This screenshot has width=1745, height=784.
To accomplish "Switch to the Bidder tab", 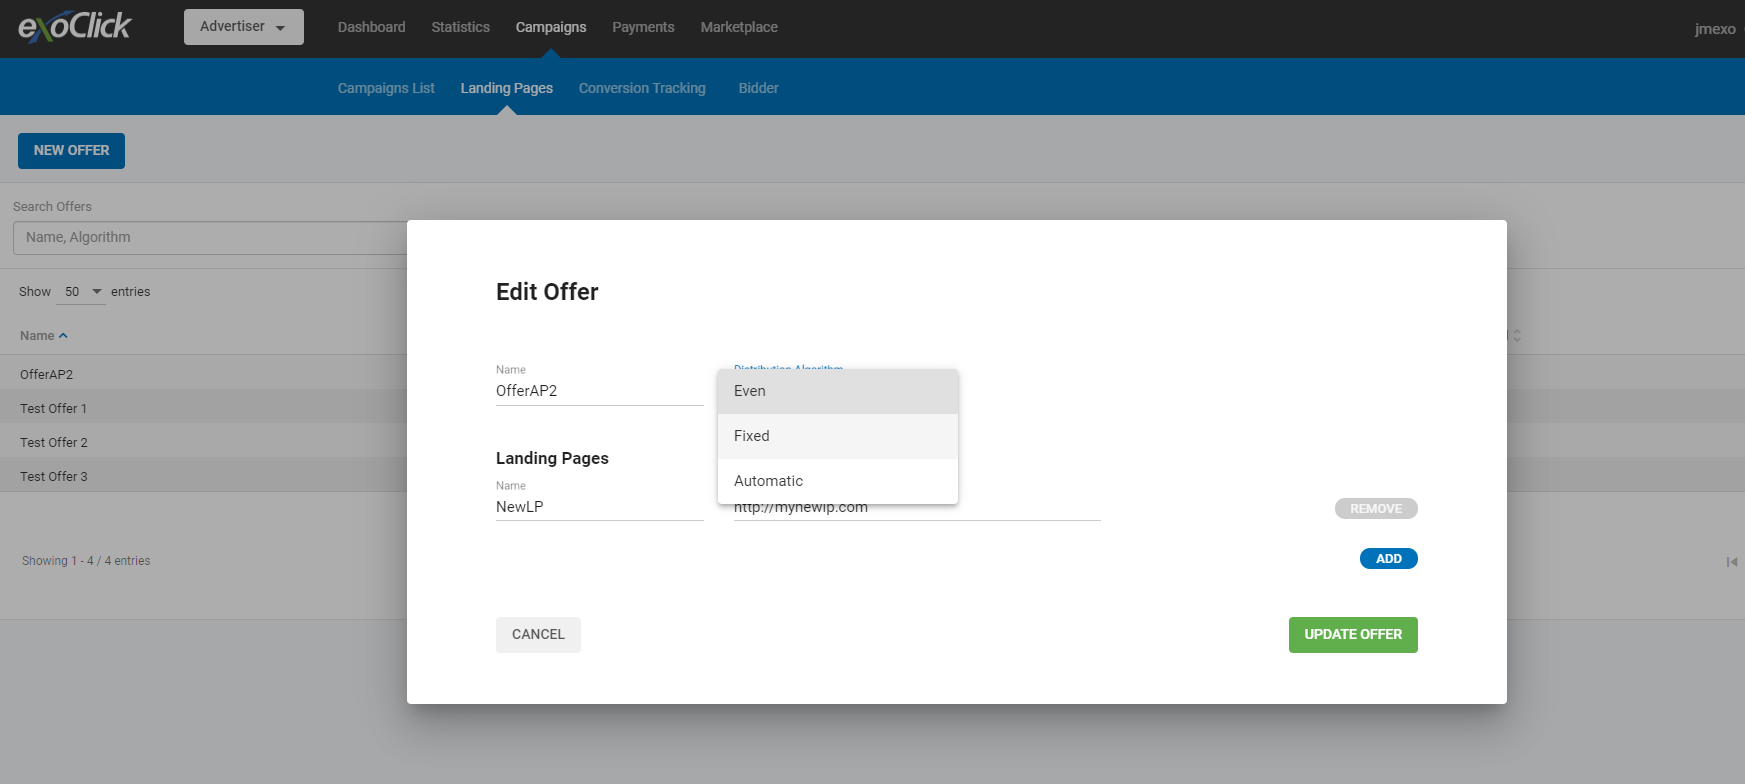I will point(758,88).
